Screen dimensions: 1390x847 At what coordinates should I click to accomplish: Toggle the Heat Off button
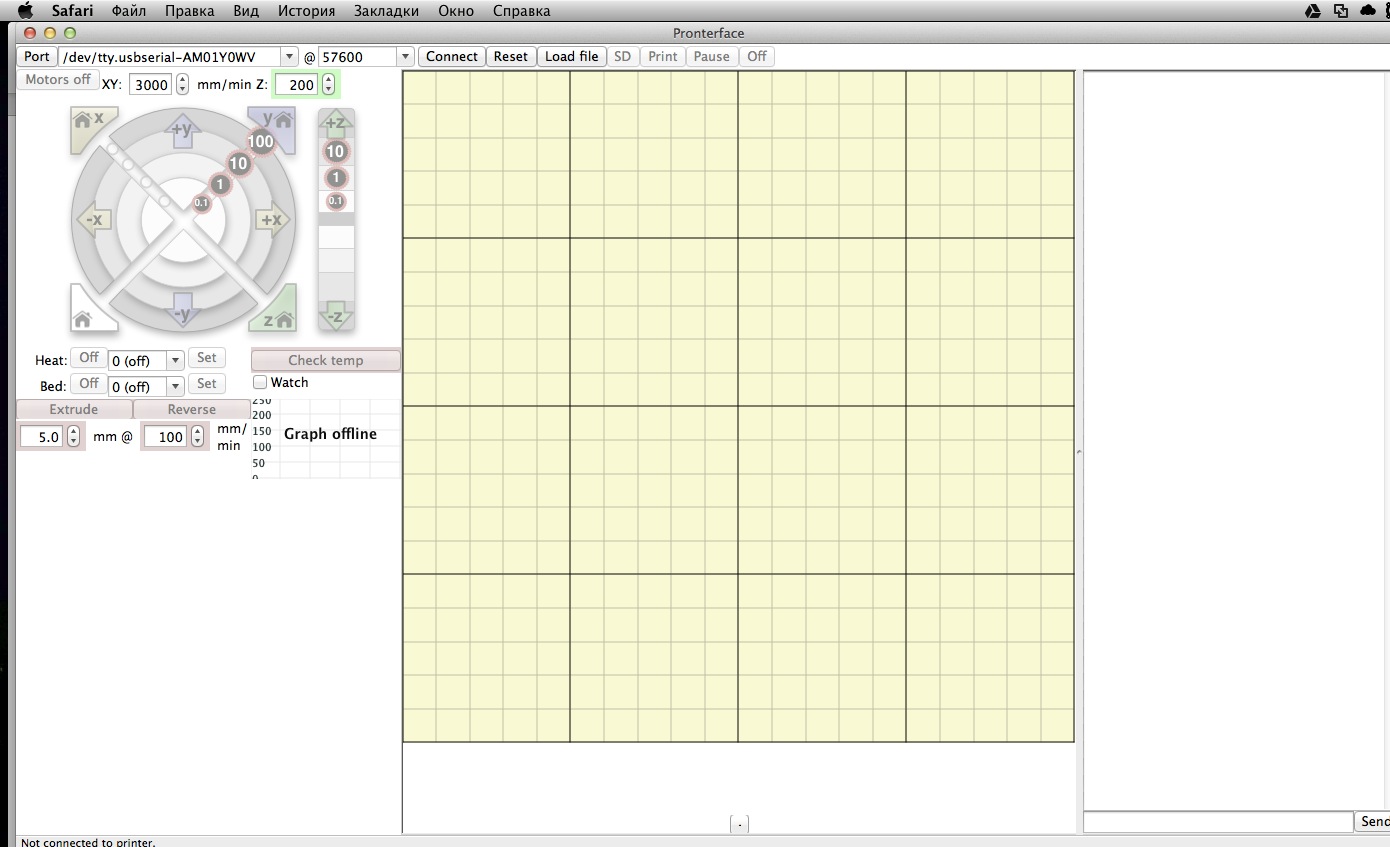tap(89, 358)
